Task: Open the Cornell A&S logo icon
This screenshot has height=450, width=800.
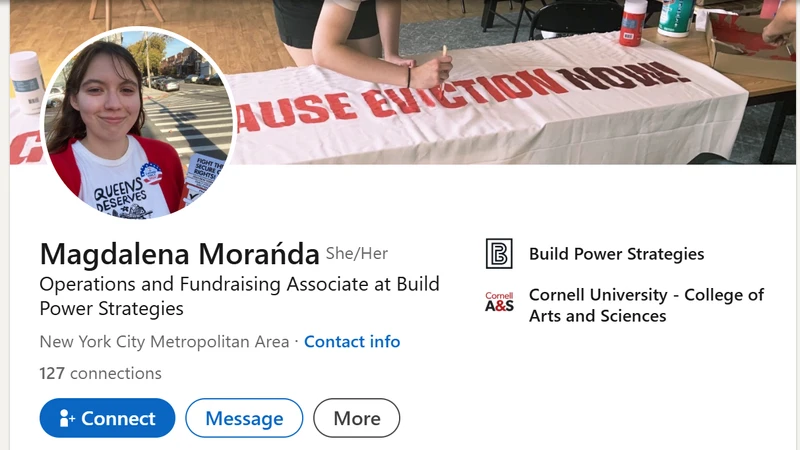Action: pyautogui.click(x=499, y=302)
